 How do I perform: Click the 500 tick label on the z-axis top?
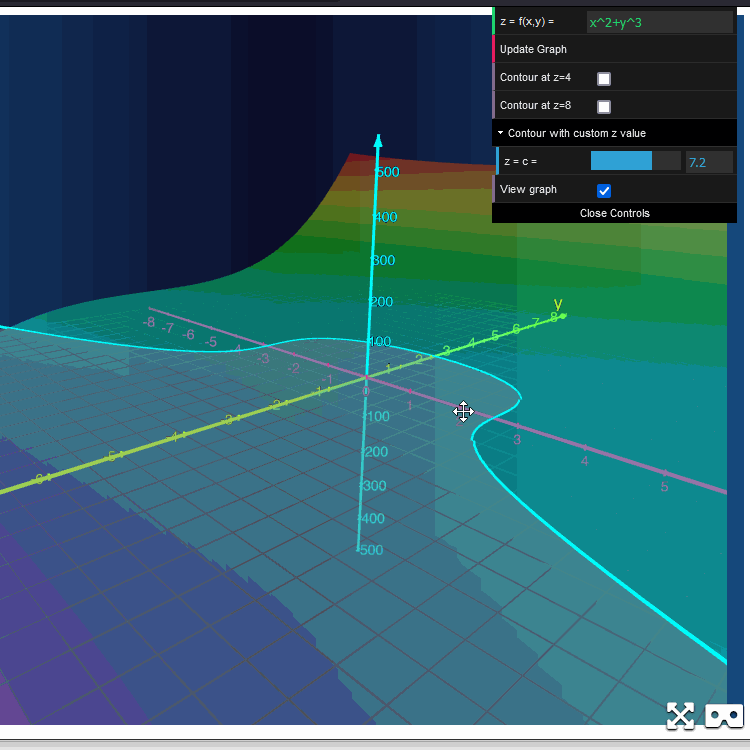point(386,172)
